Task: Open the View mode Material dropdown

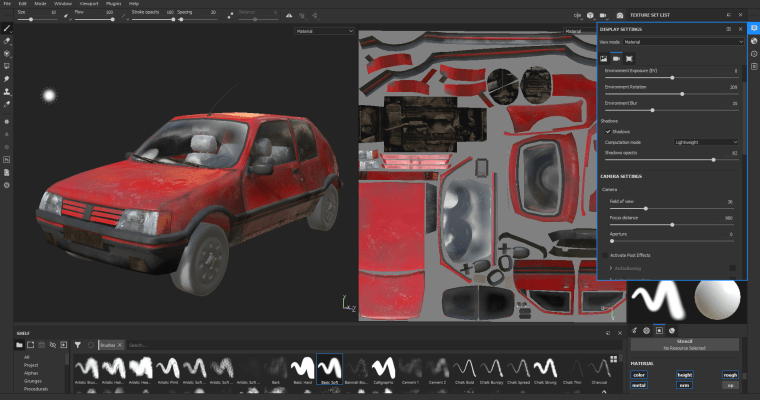Action: coord(691,42)
